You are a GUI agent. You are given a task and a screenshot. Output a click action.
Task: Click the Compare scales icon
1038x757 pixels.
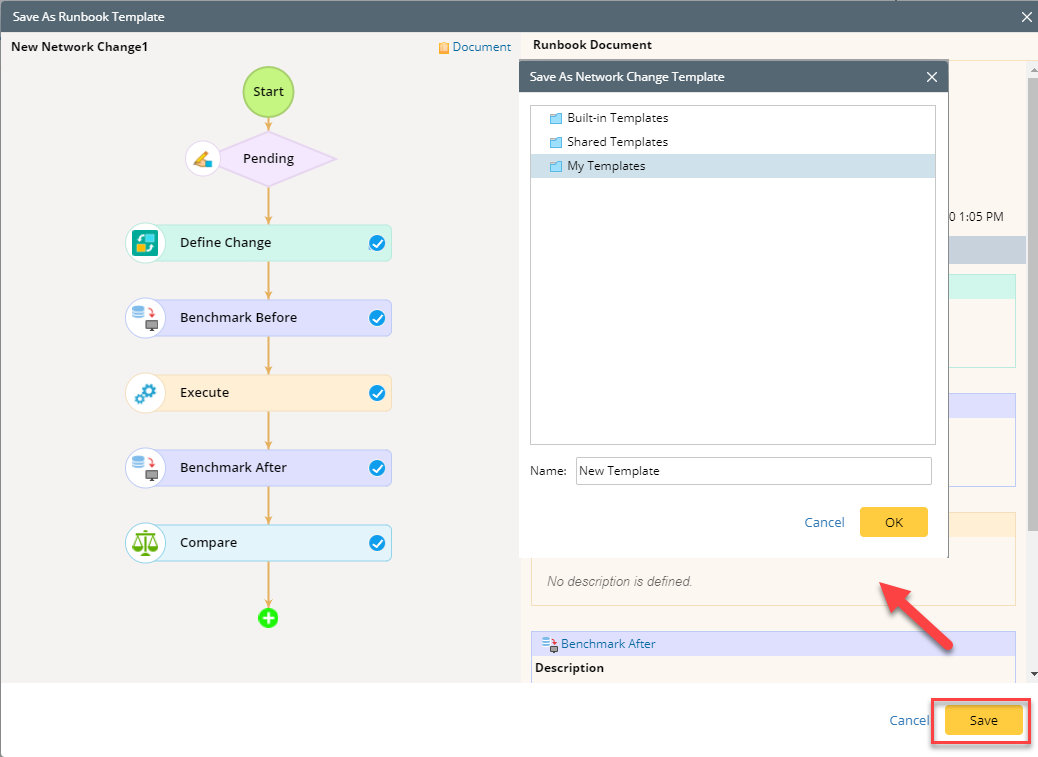(146, 543)
